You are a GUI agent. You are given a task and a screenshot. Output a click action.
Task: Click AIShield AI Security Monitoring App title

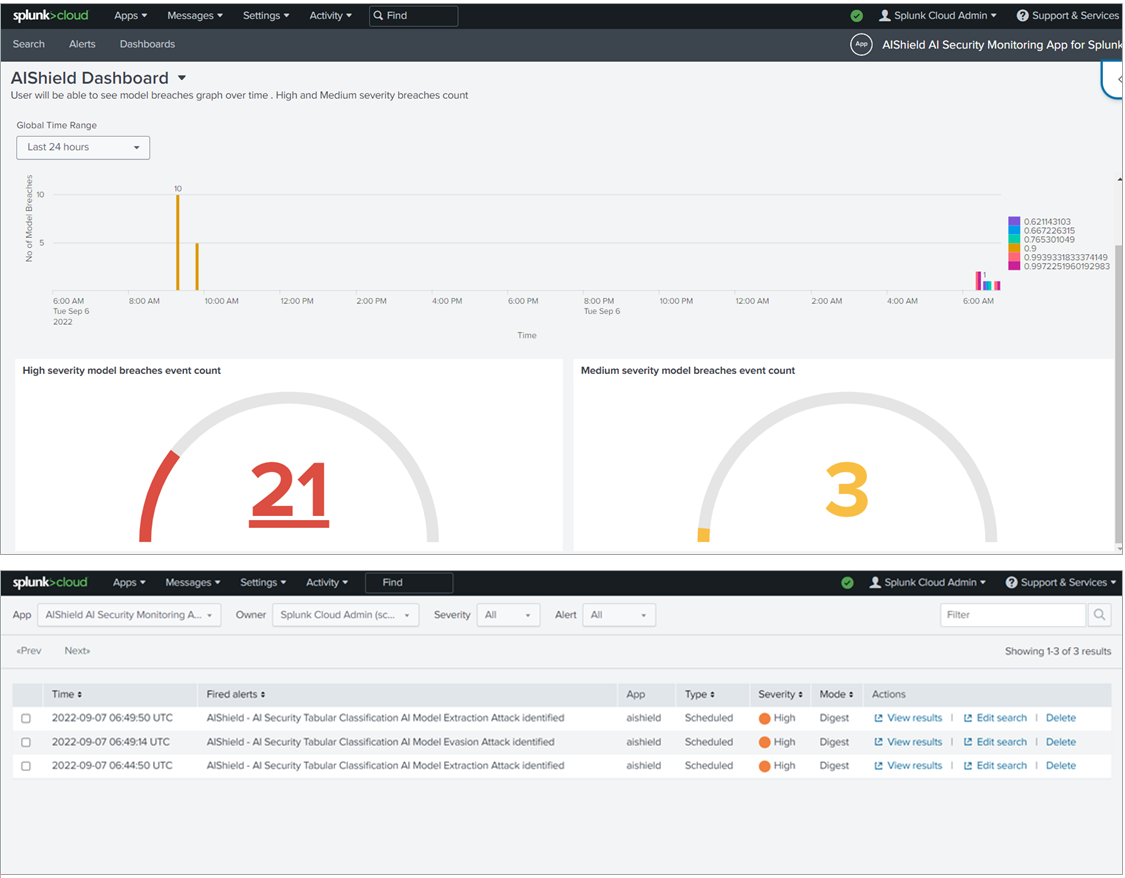[1002, 44]
